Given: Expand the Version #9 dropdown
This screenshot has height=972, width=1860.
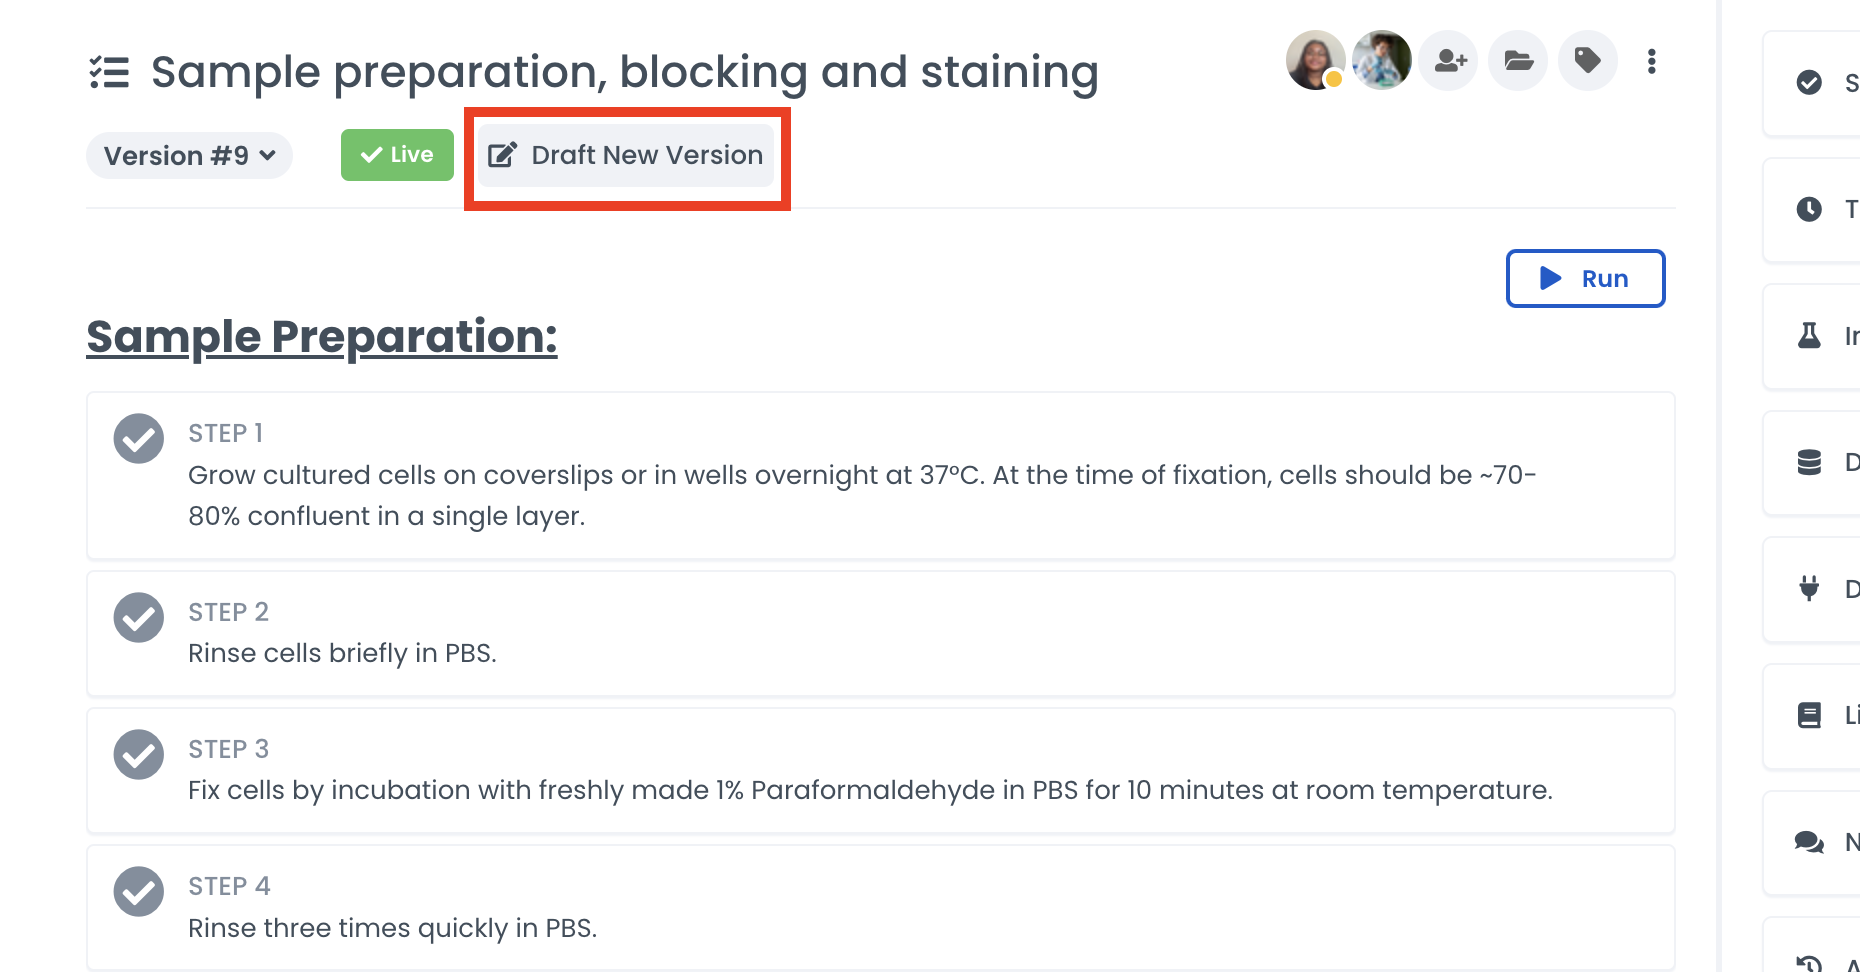Looking at the screenshot, I should (189, 156).
